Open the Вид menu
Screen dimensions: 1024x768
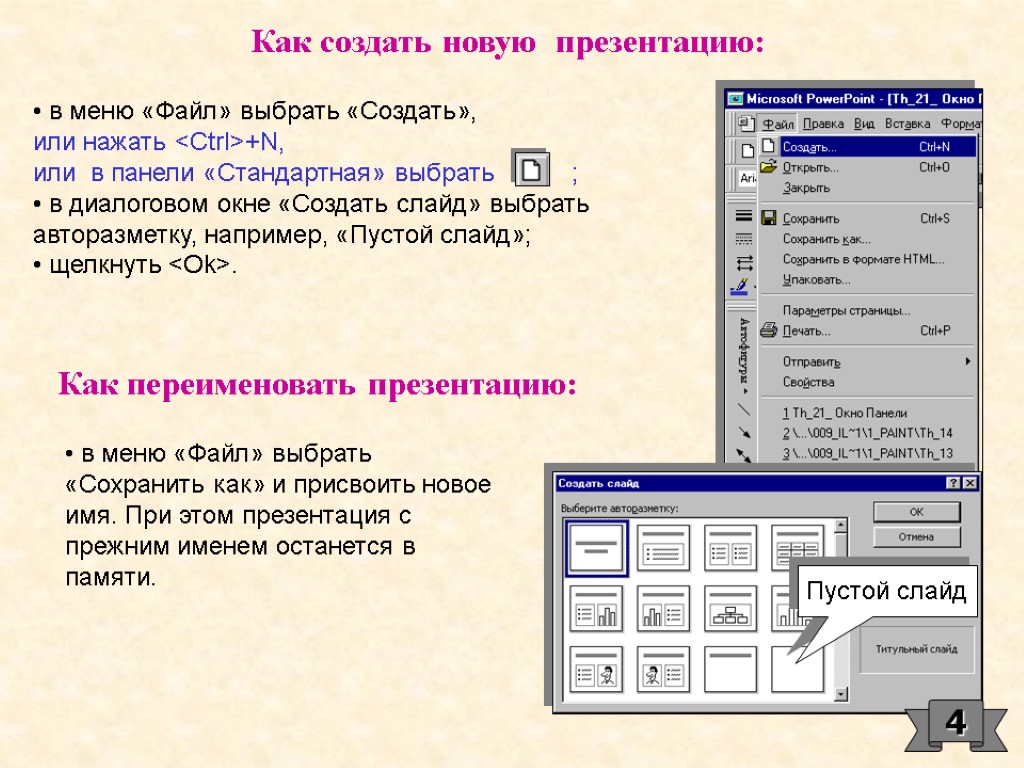click(864, 124)
